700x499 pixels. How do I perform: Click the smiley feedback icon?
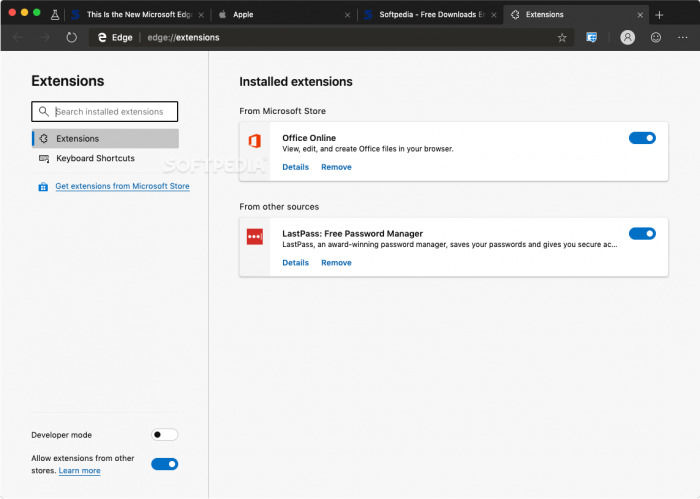pyautogui.click(x=656, y=37)
